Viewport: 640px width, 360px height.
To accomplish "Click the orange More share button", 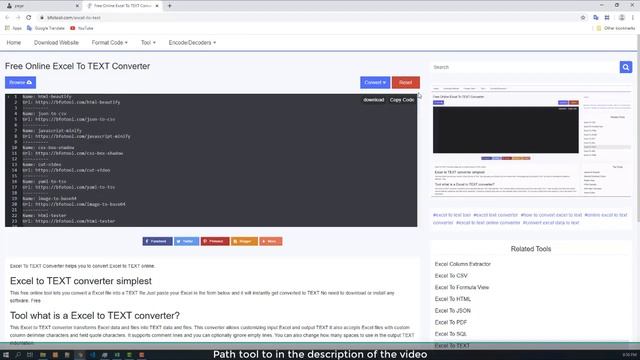I will tap(271, 241).
